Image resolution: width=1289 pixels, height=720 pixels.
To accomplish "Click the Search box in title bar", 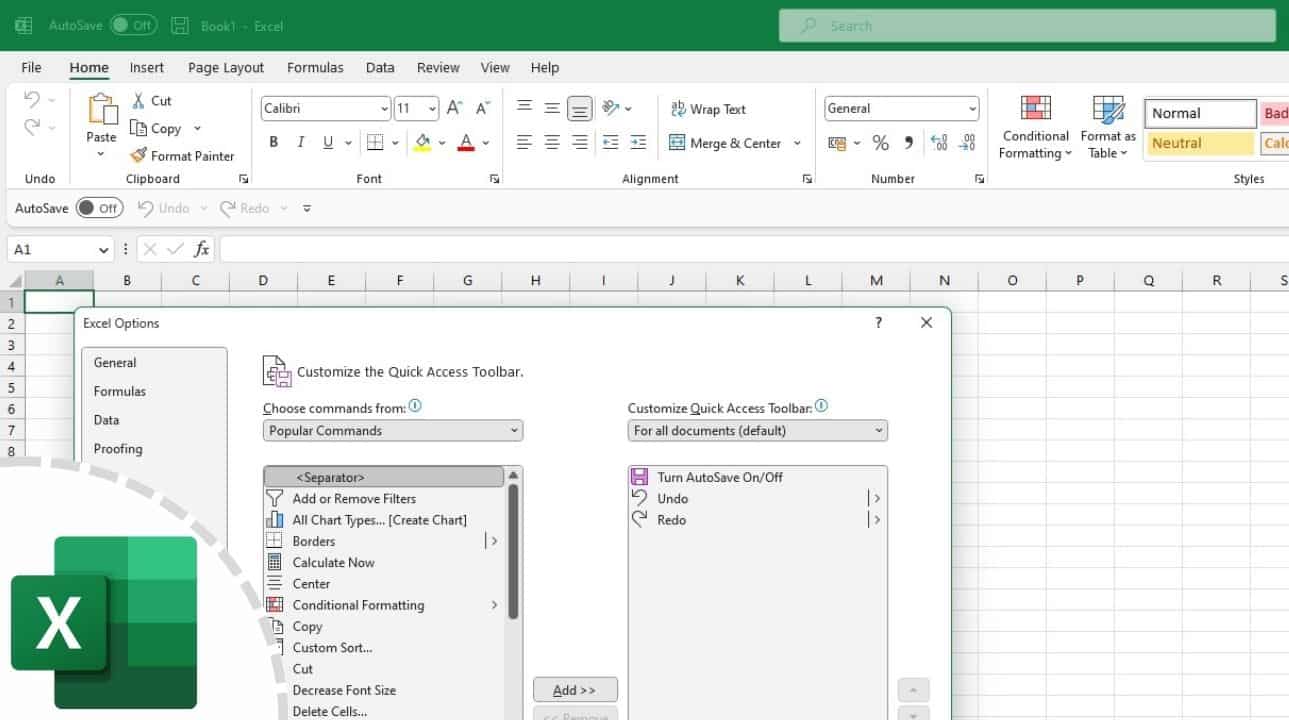I will (x=1027, y=26).
